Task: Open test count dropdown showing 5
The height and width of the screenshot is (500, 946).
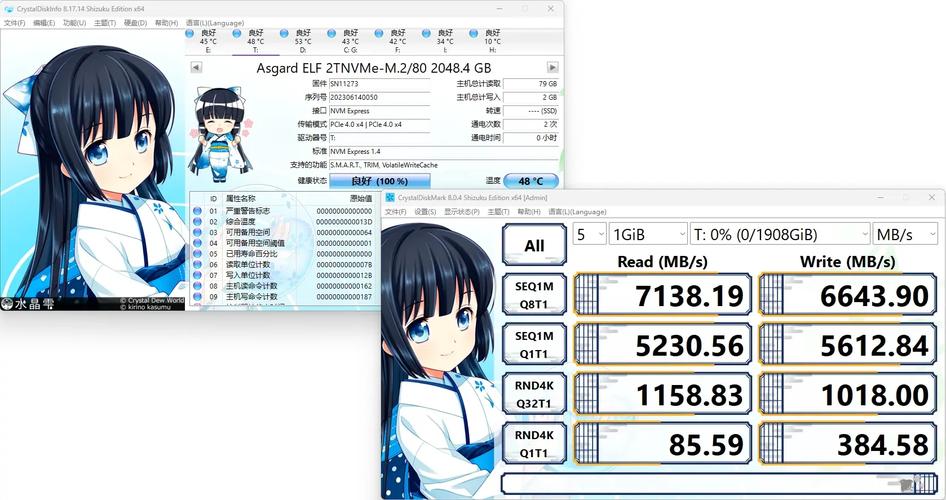Action: pyautogui.click(x=589, y=234)
